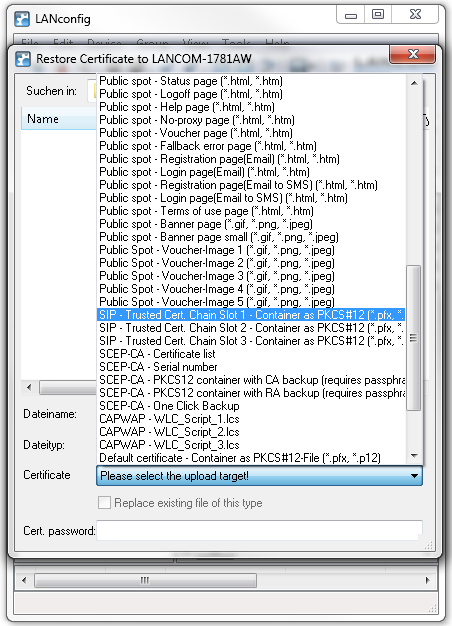
Task: Click the Restore Certificate dialog icon
Action: (x=23, y=59)
